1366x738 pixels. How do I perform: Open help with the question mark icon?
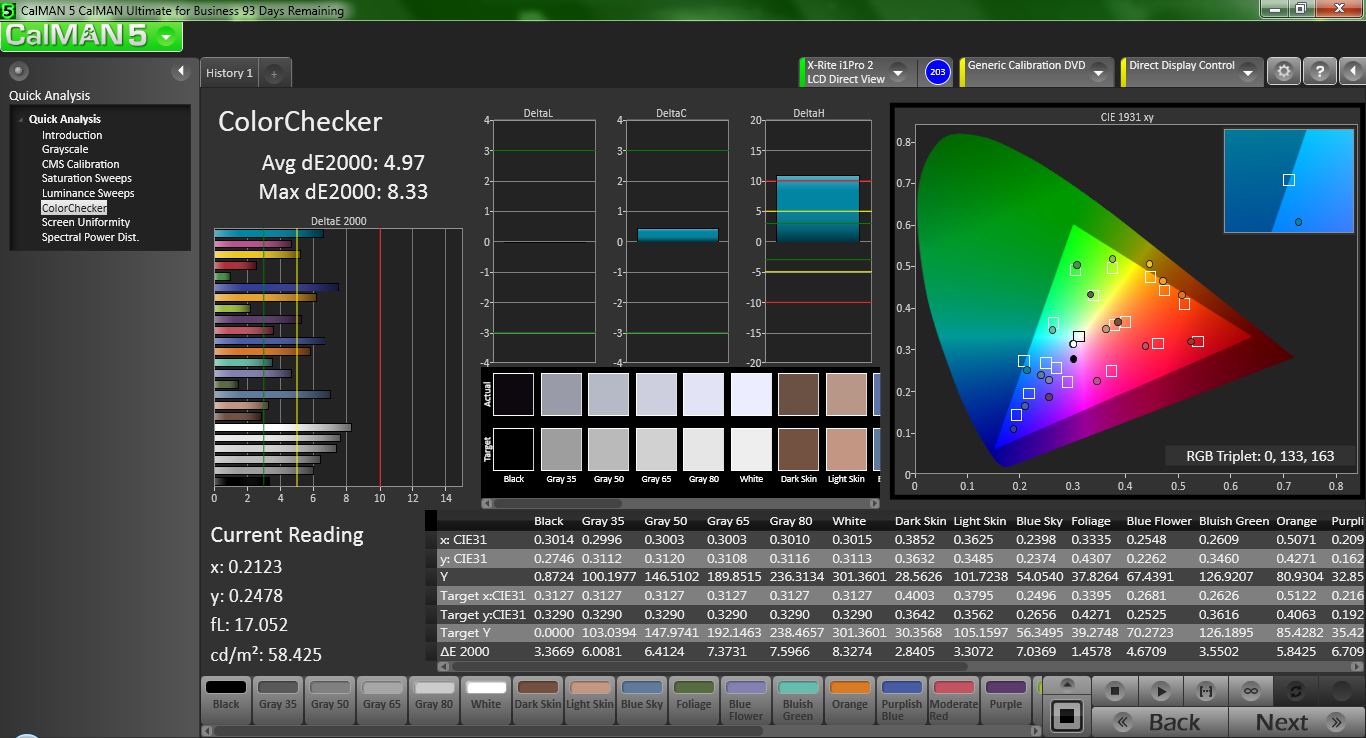click(x=1320, y=72)
